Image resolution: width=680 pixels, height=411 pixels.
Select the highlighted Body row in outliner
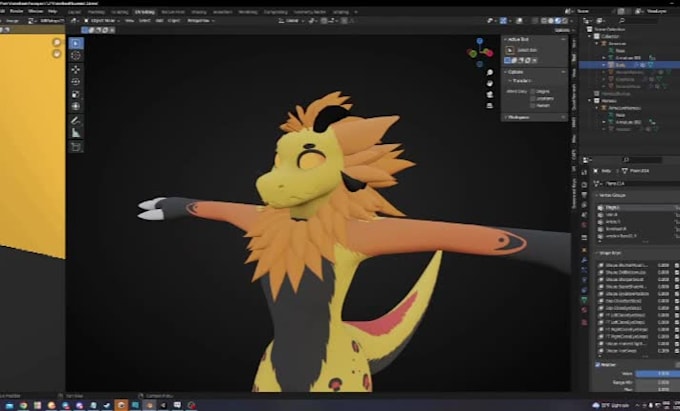(629, 65)
